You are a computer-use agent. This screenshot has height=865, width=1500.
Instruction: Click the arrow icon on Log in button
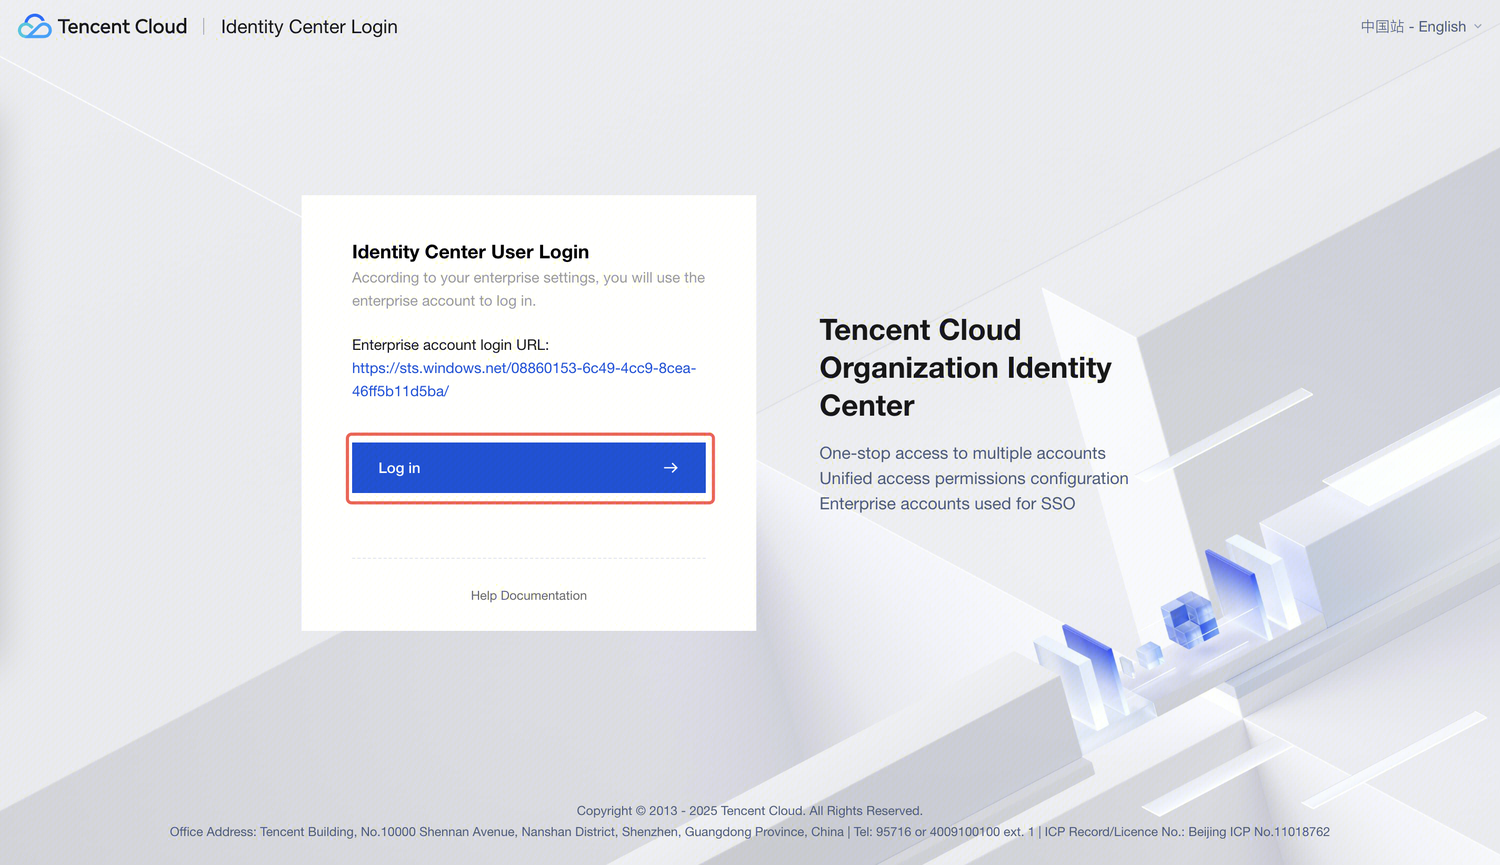(671, 468)
